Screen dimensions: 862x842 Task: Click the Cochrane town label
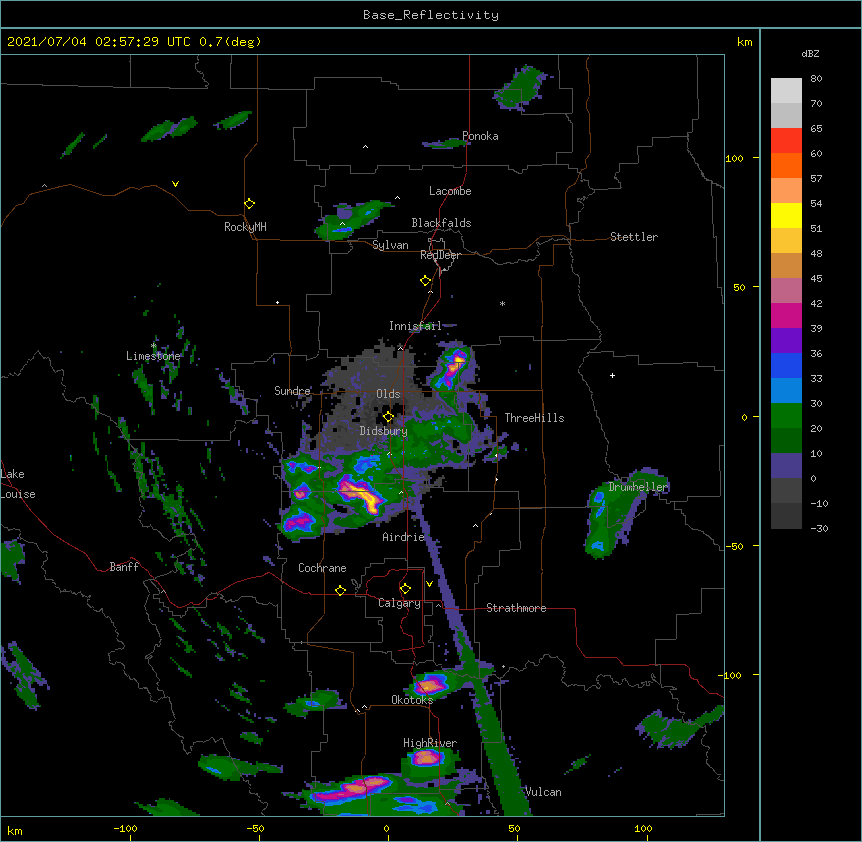pyautogui.click(x=322, y=568)
